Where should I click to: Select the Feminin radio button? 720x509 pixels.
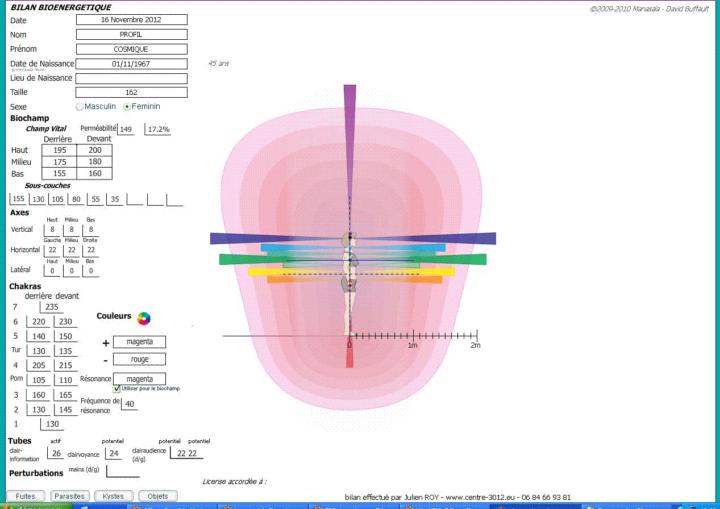coord(127,107)
